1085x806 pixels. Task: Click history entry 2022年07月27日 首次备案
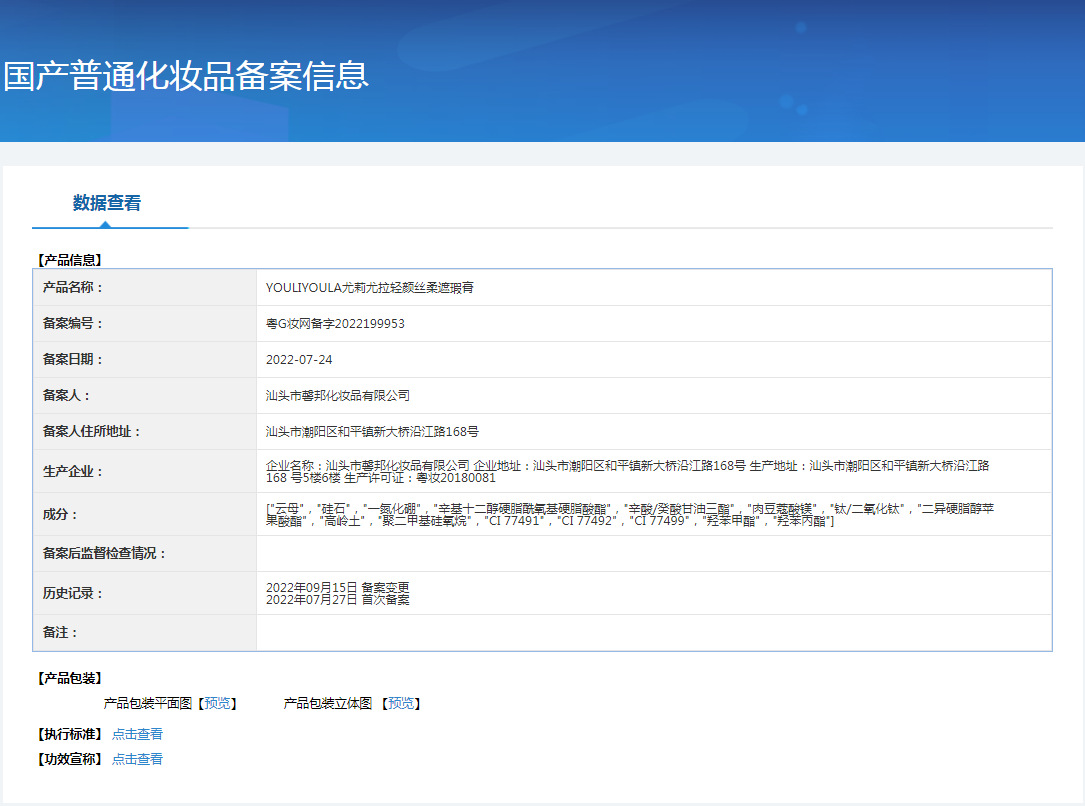pyautogui.click(x=338, y=600)
